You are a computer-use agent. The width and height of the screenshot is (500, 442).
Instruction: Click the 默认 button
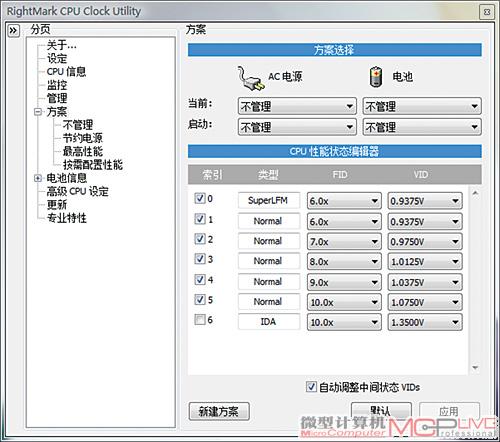[x=381, y=410]
